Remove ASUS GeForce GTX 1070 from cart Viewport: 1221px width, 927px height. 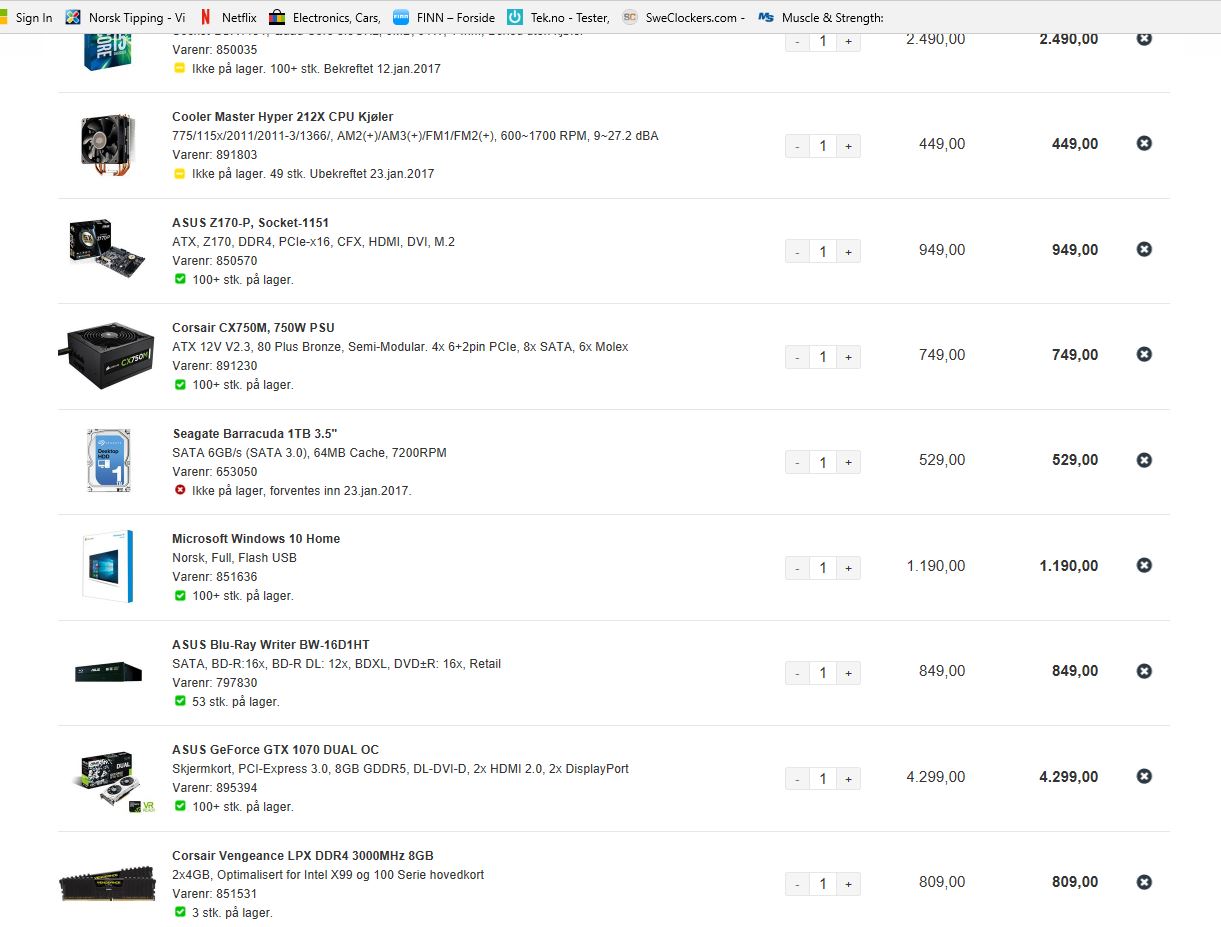pos(1144,776)
